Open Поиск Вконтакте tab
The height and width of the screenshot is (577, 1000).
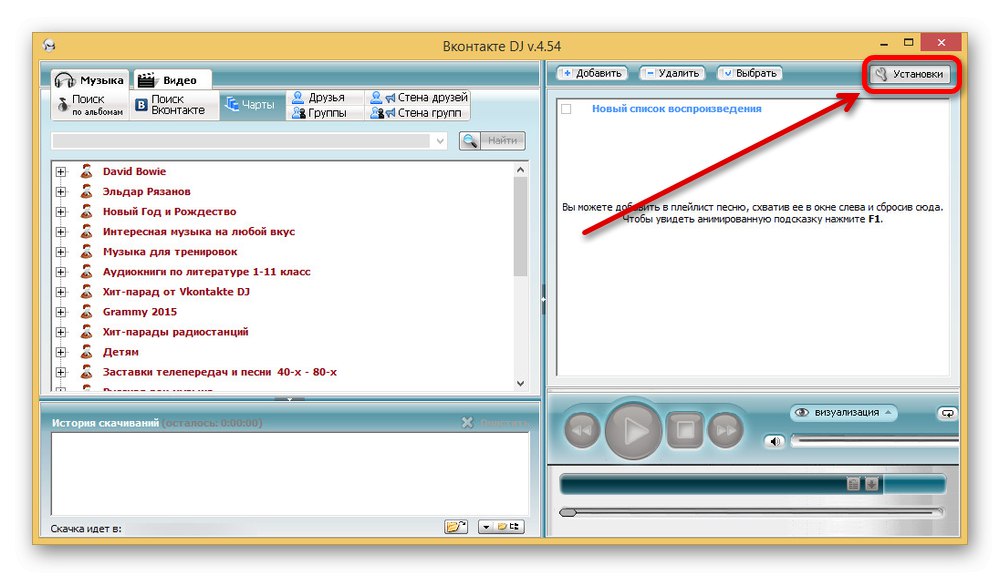[173, 105]
